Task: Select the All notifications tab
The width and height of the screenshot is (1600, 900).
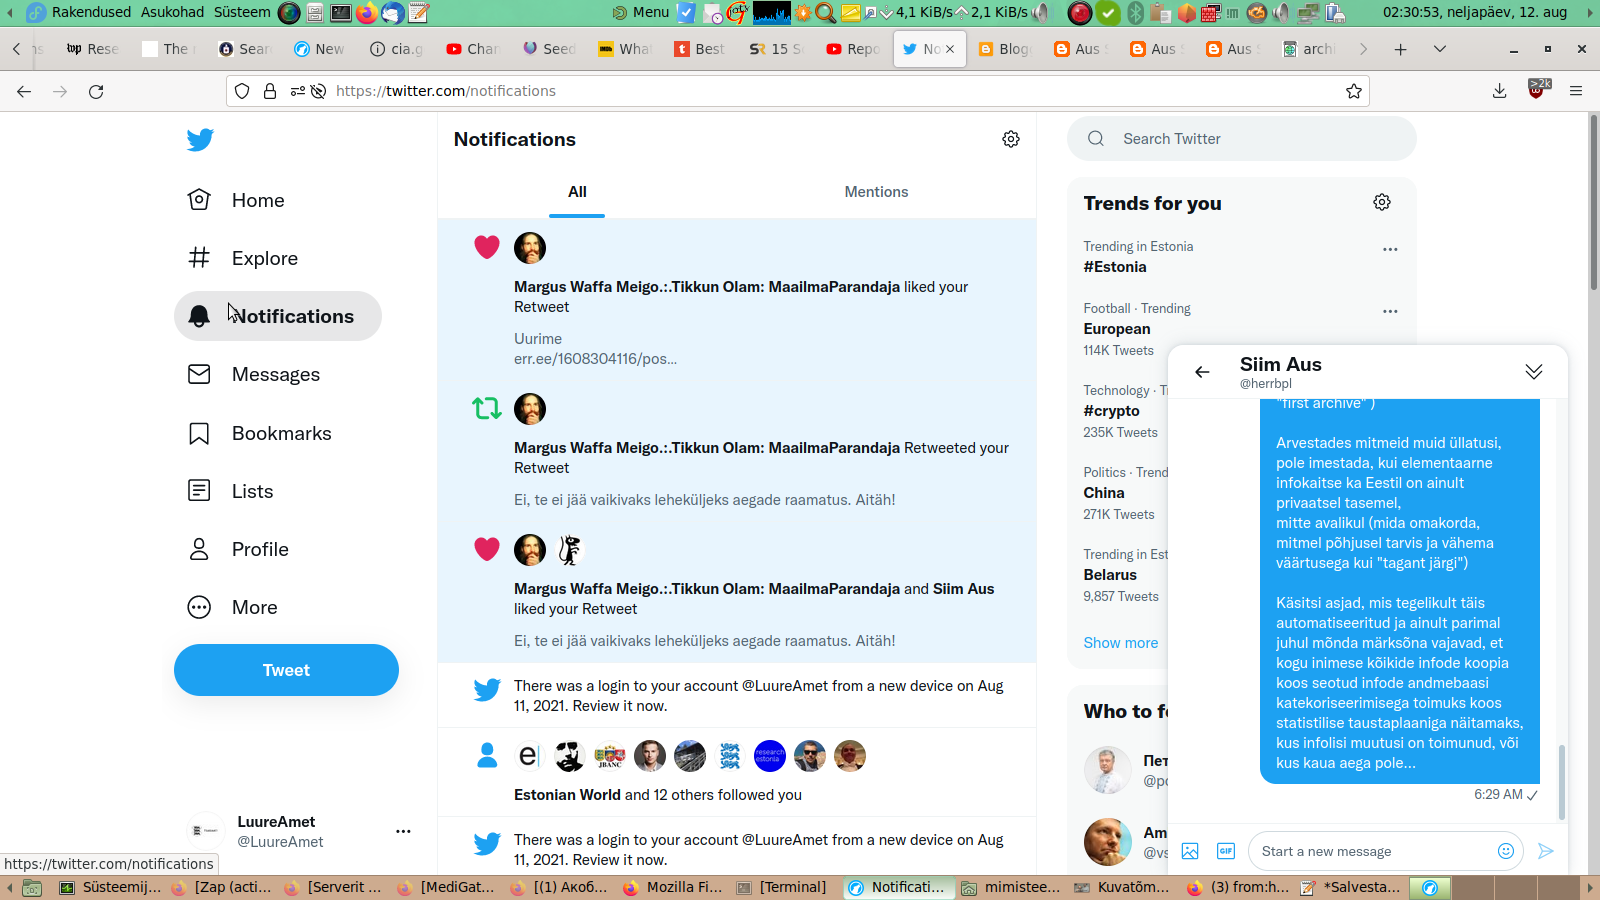Action: pyautogui.click(x=577, y=192)
